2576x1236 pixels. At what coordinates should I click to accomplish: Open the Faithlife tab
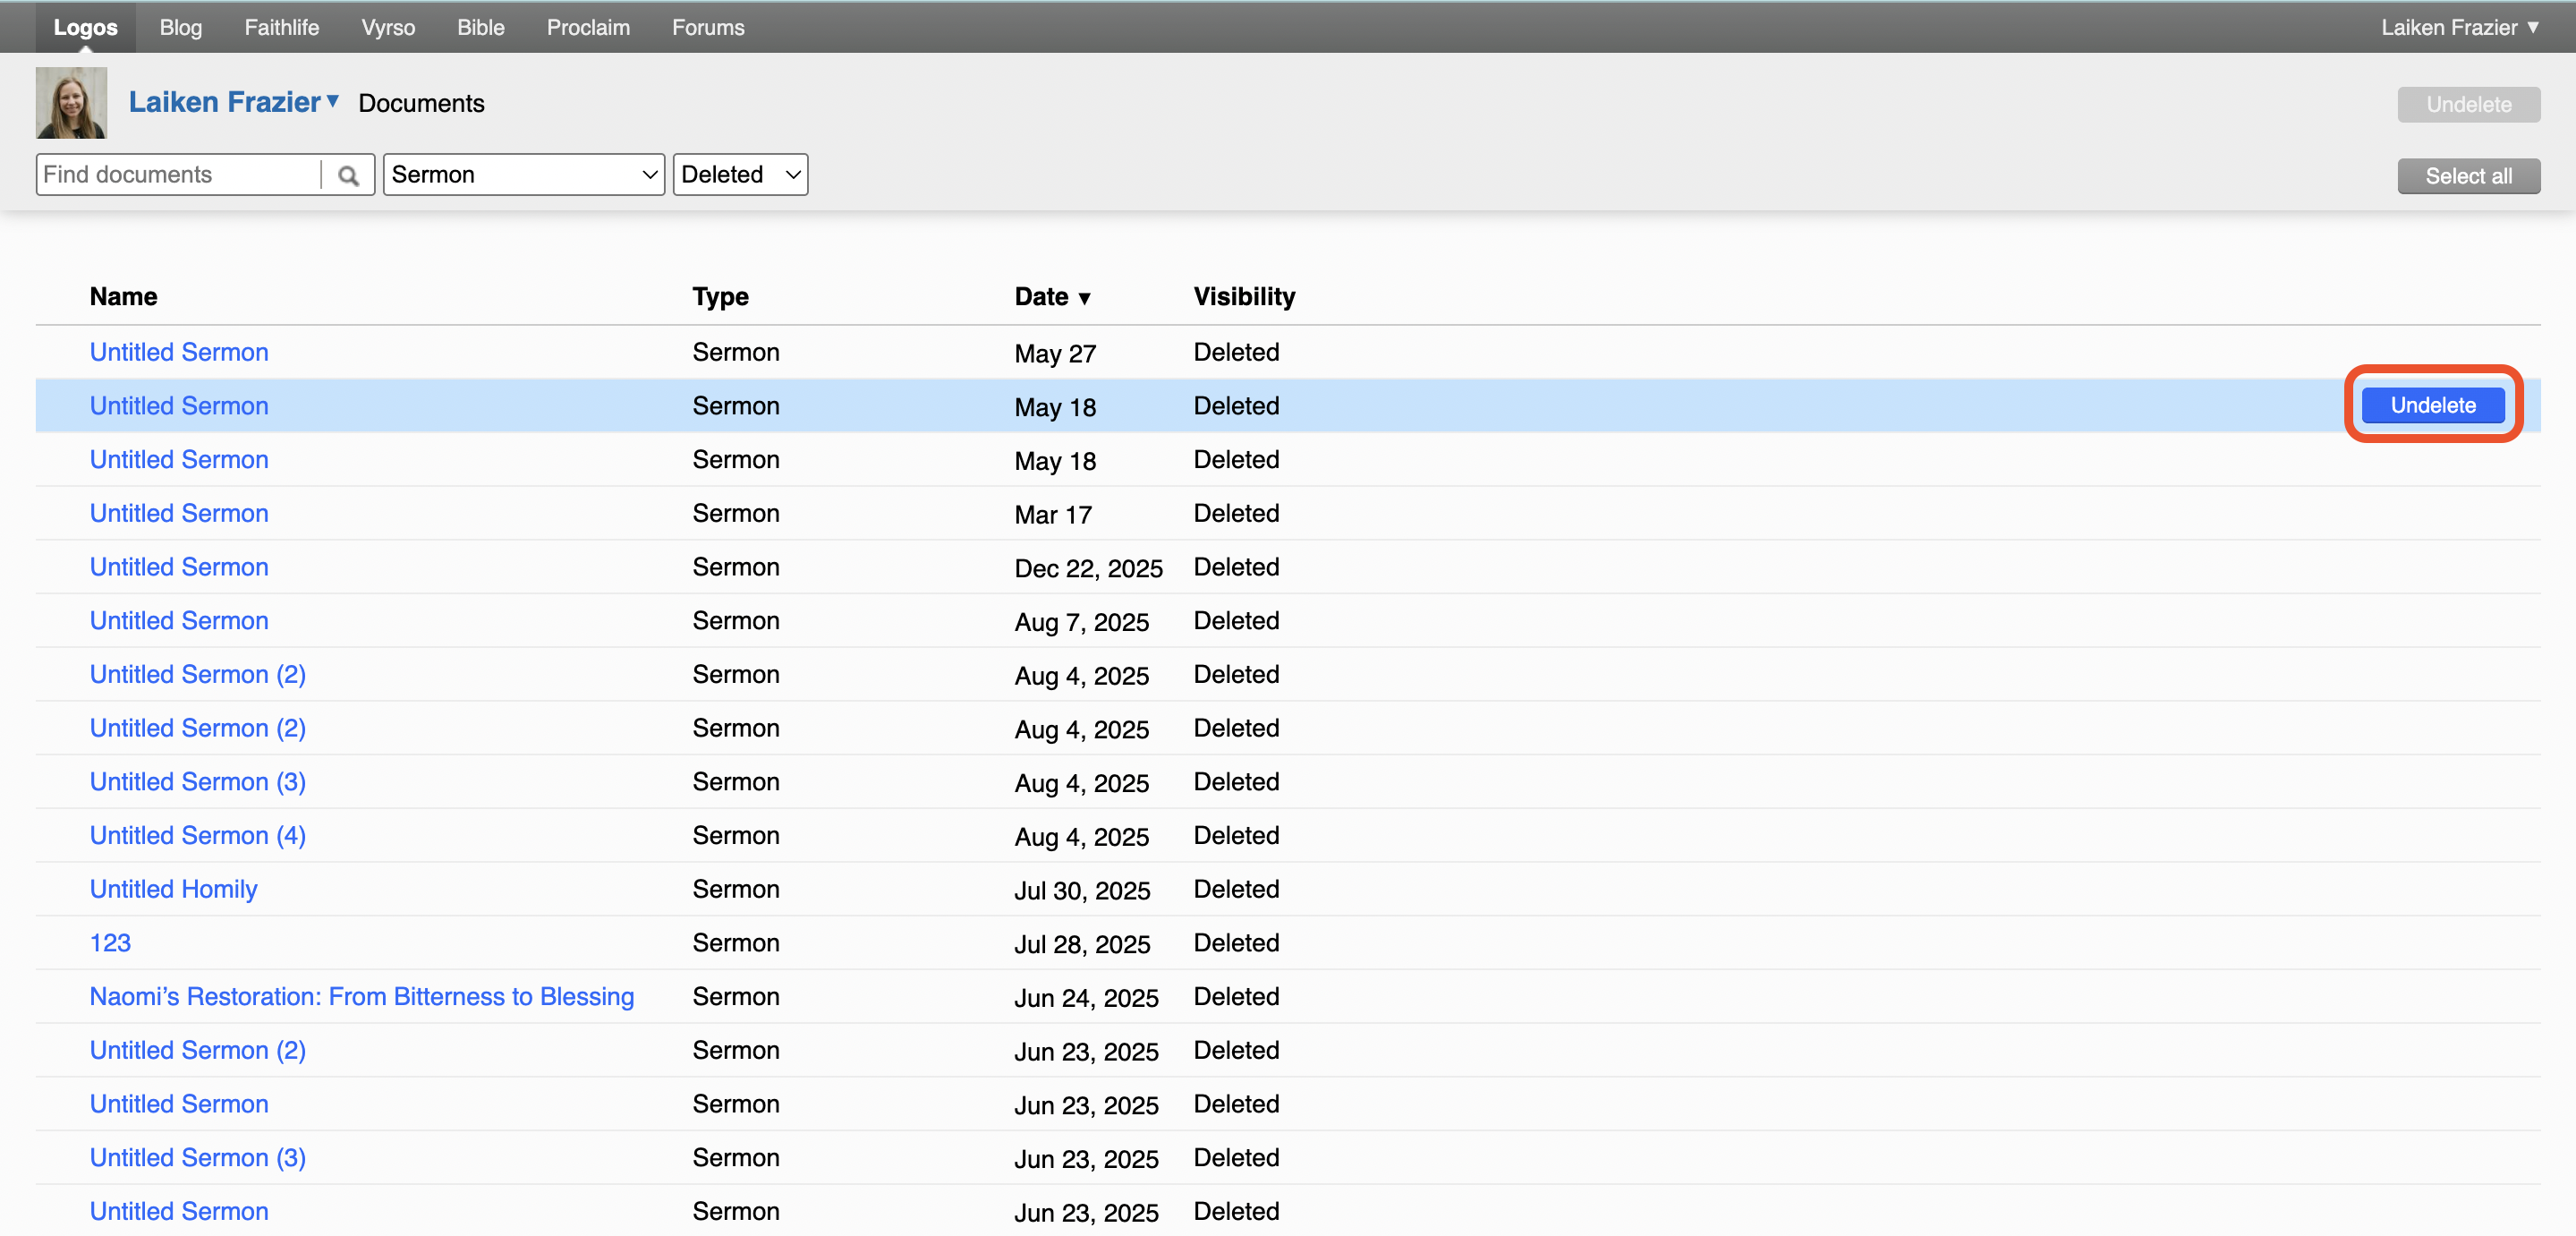(282, 27)
